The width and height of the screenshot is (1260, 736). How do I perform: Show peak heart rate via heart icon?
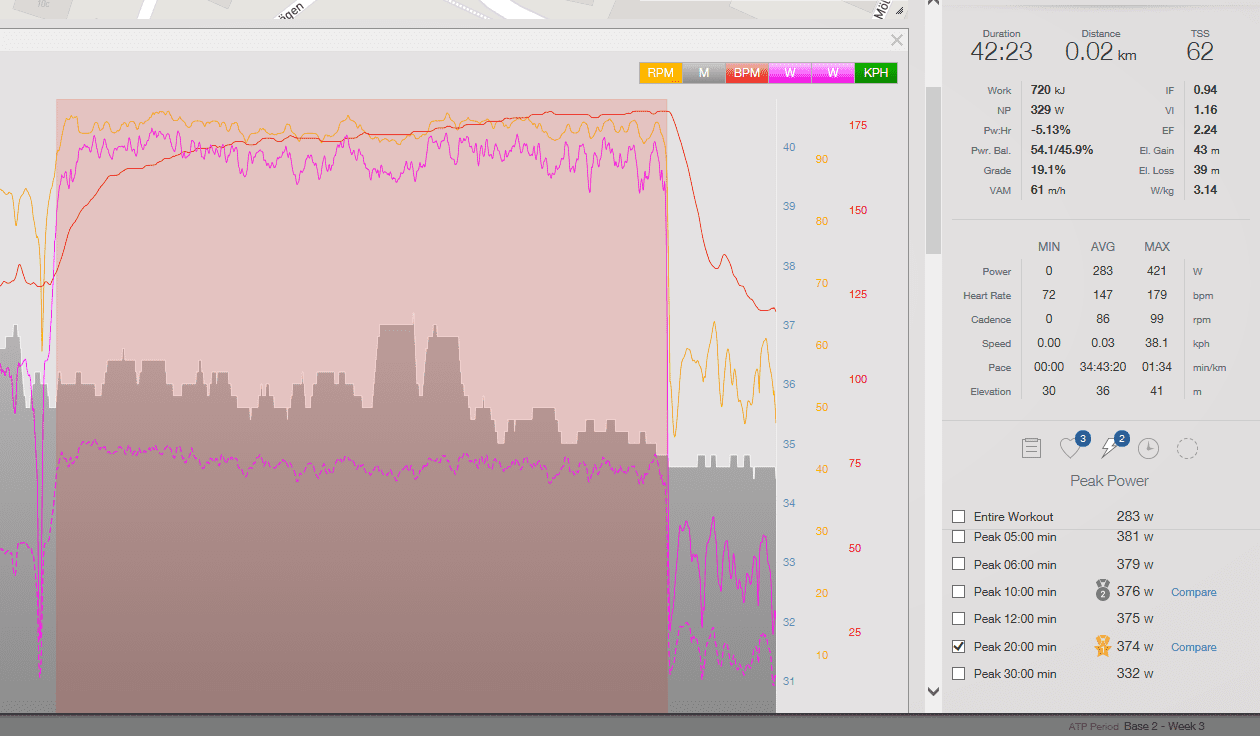click(1071, 448)
